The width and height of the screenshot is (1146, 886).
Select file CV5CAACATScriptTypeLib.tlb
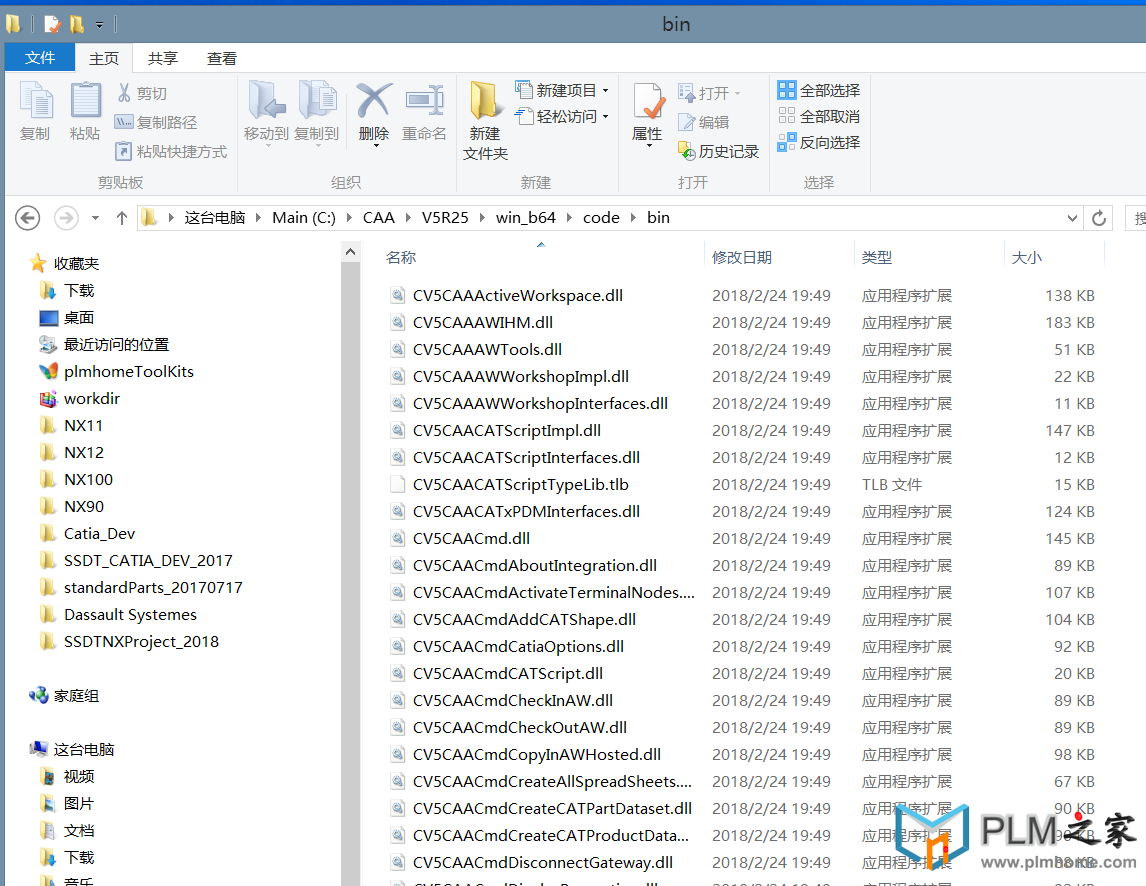(x=520, y=485)
